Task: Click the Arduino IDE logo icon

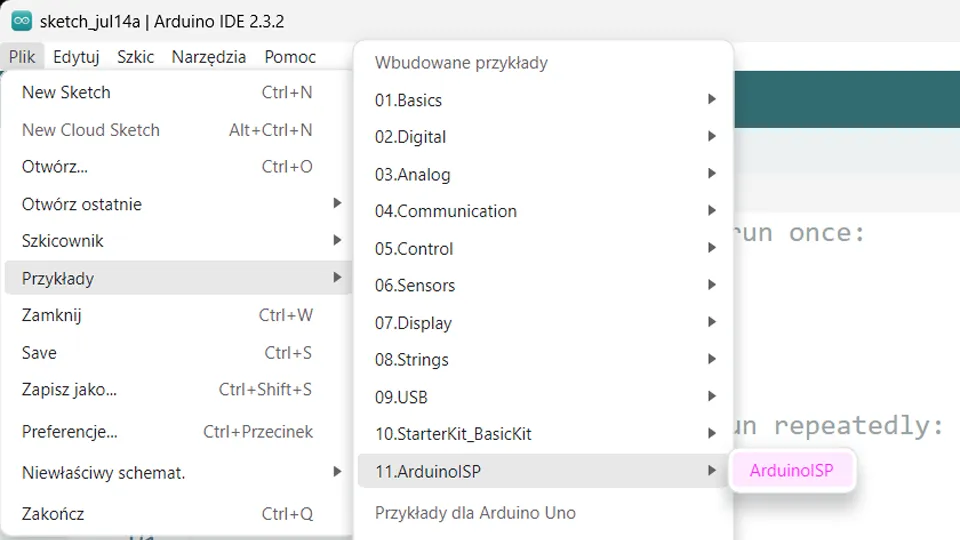Action: click(x=21, y=21)
